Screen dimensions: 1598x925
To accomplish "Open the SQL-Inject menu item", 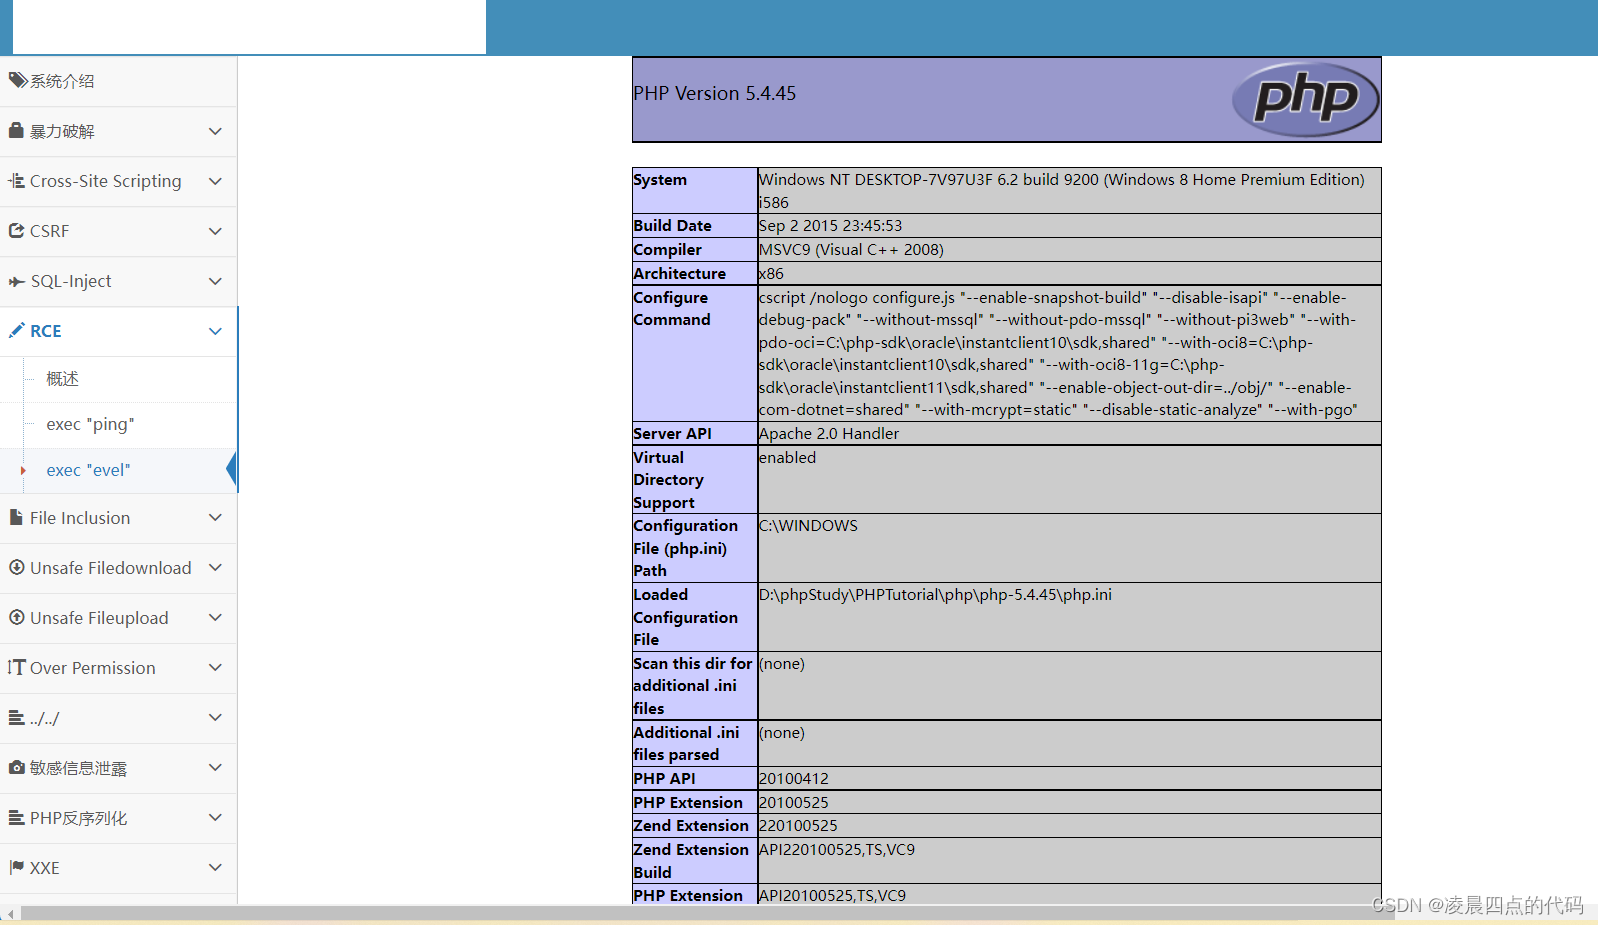I will tap(118, 281).
